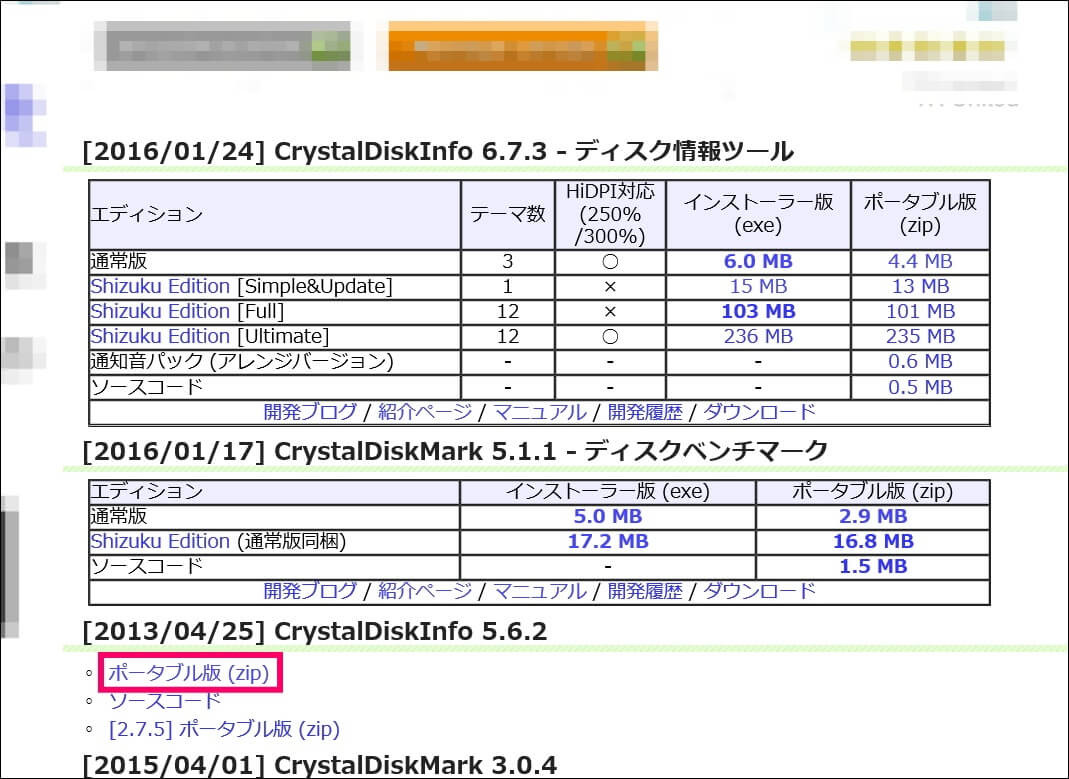The image size is (1069, 779).
Task: Click theme count 12 in Shizuku Full row
Action: (x=507, y=311)
